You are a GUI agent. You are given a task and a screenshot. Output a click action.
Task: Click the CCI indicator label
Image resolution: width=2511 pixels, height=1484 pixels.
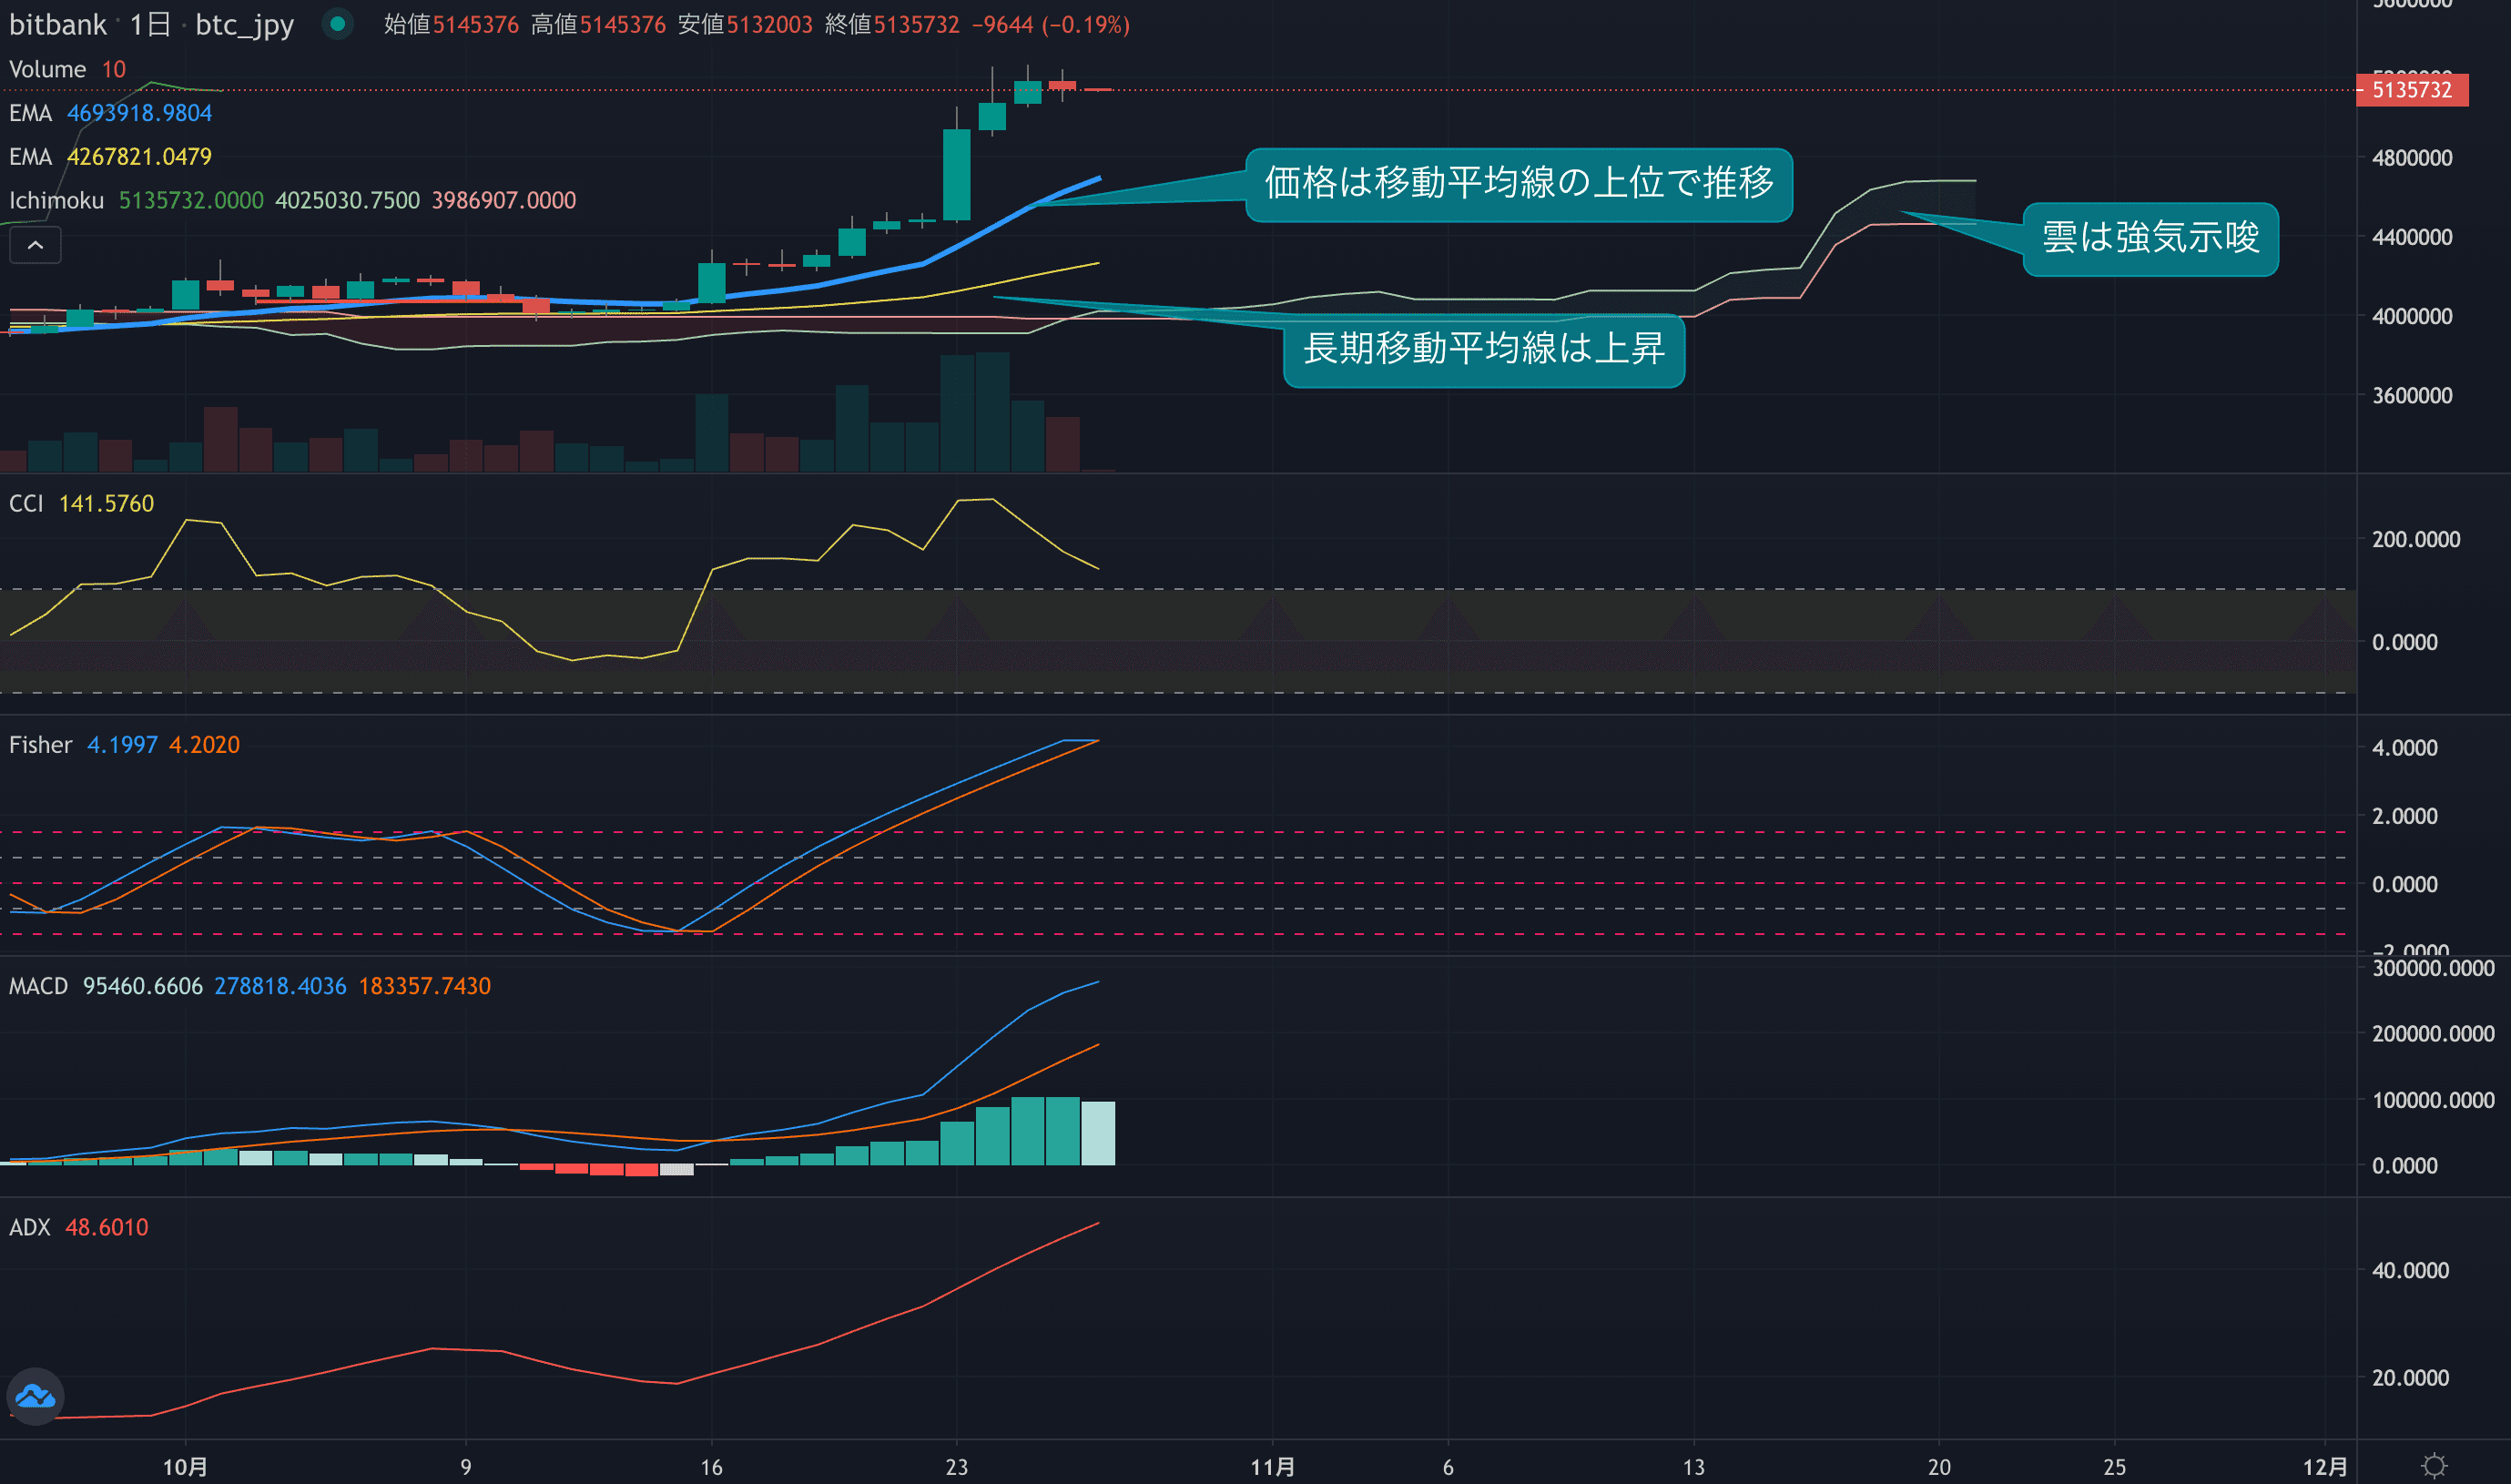point(26,503)
